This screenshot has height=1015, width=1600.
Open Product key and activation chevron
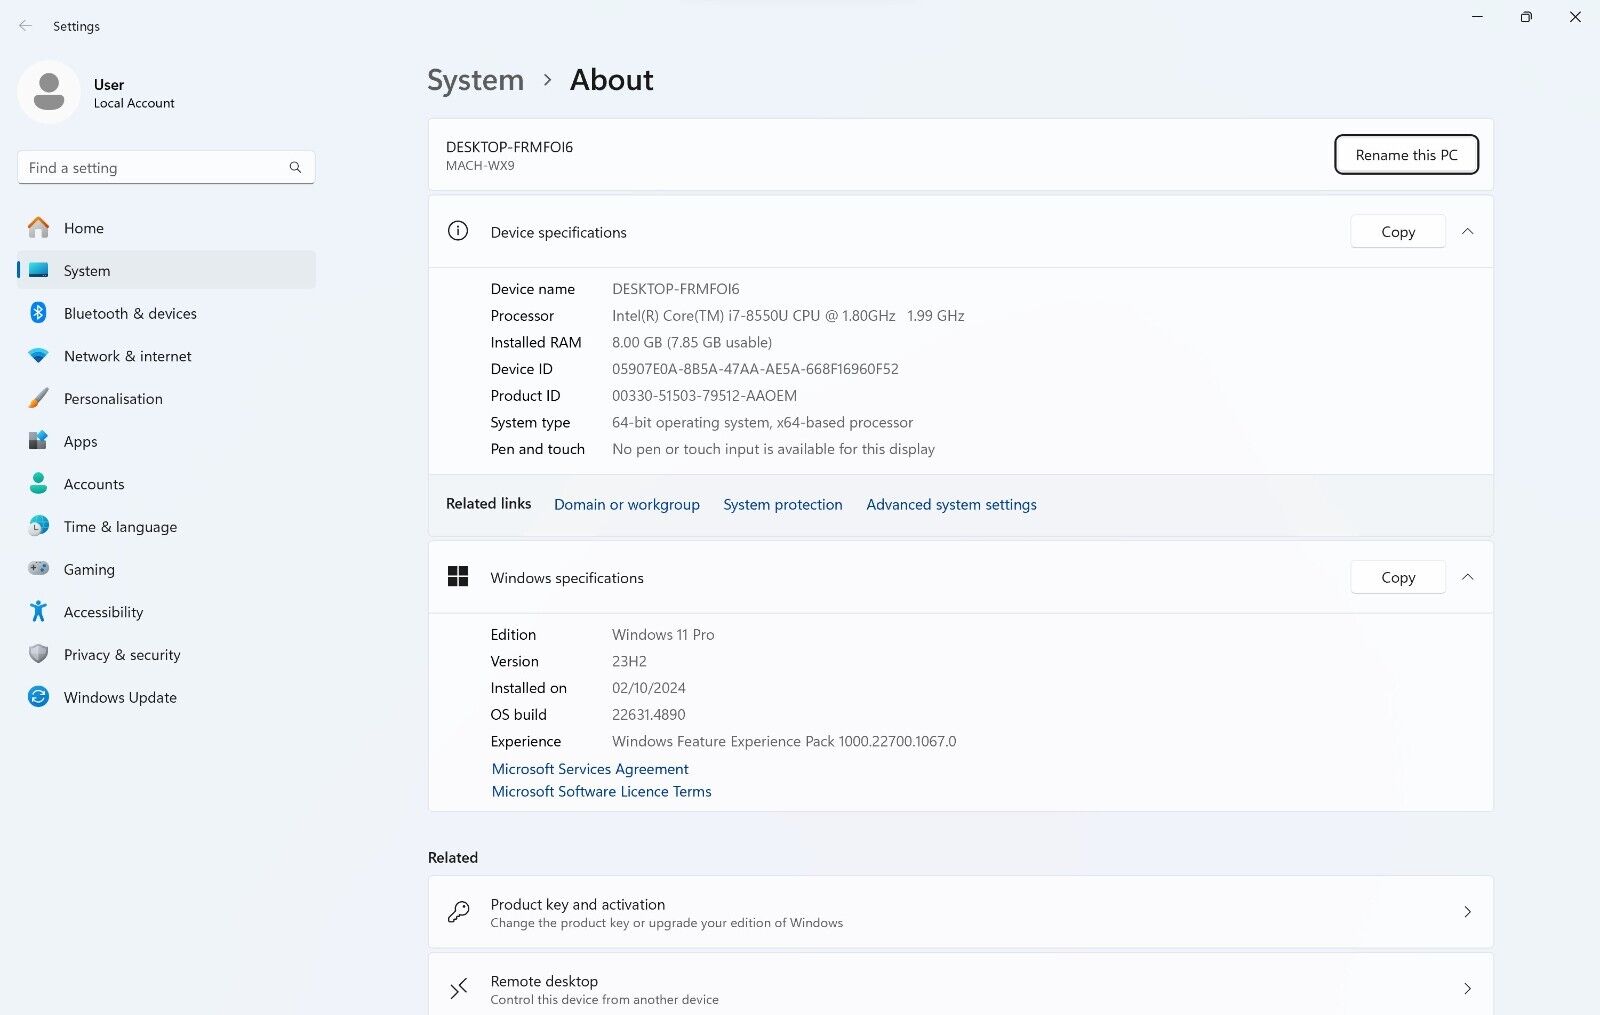click(1467, 912)
